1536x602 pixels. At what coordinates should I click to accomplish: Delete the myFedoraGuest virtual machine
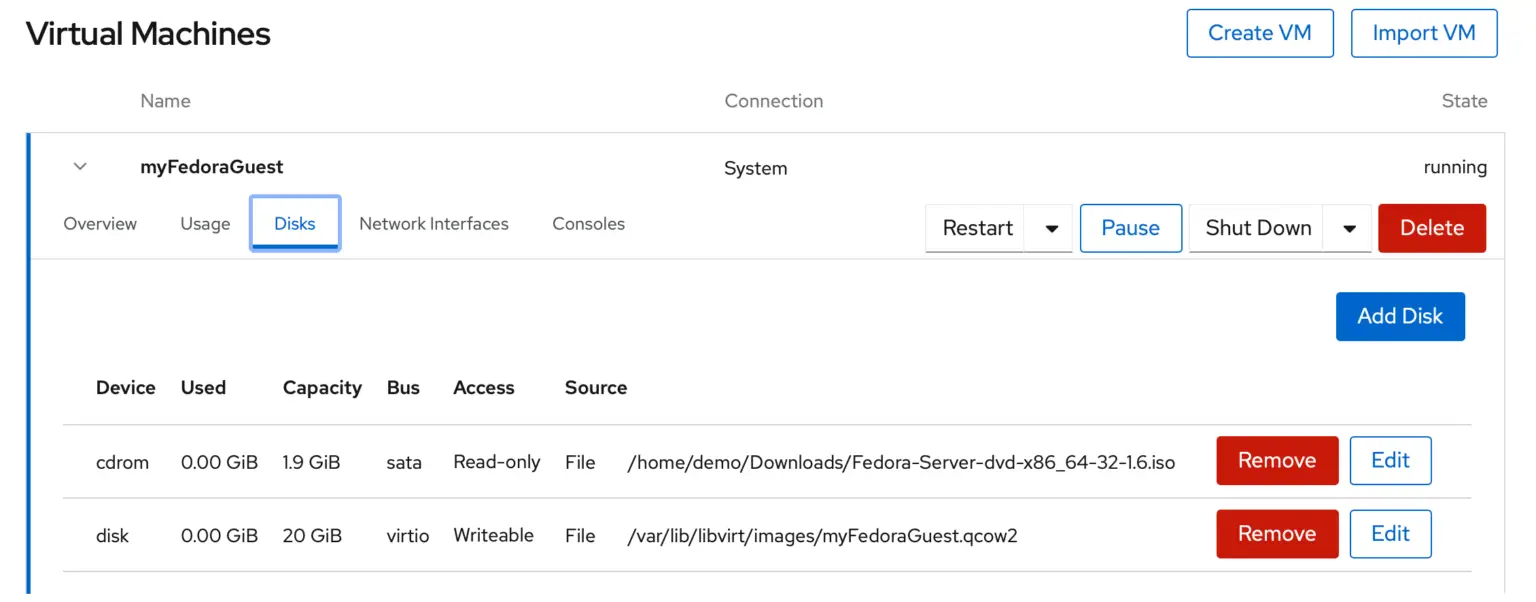pos(1431,228)
